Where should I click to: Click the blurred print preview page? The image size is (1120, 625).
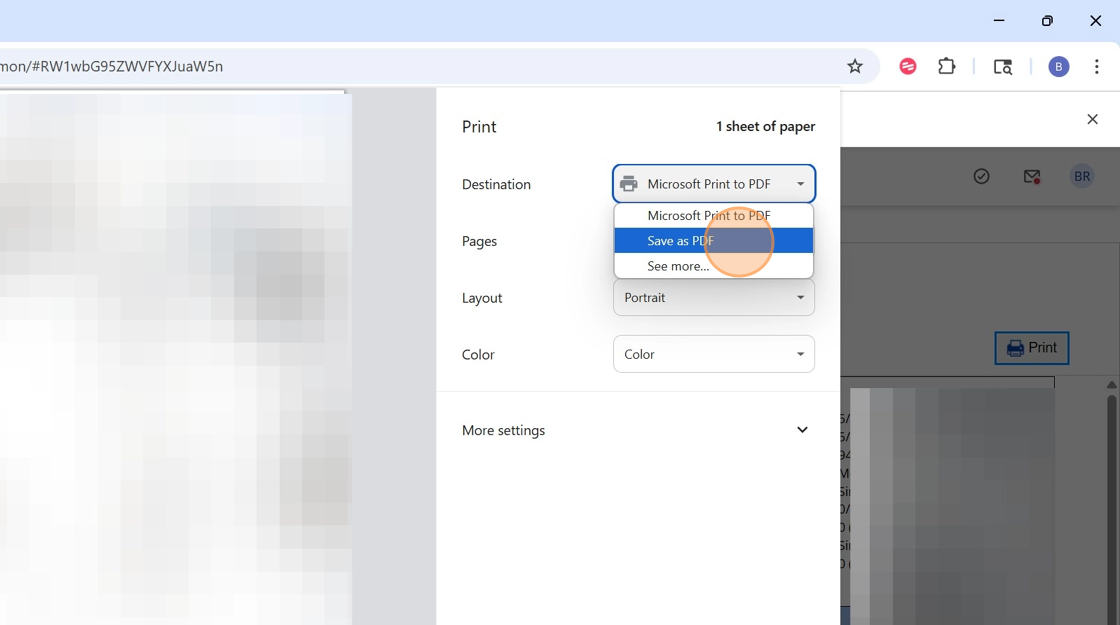[x=176, y=359]
